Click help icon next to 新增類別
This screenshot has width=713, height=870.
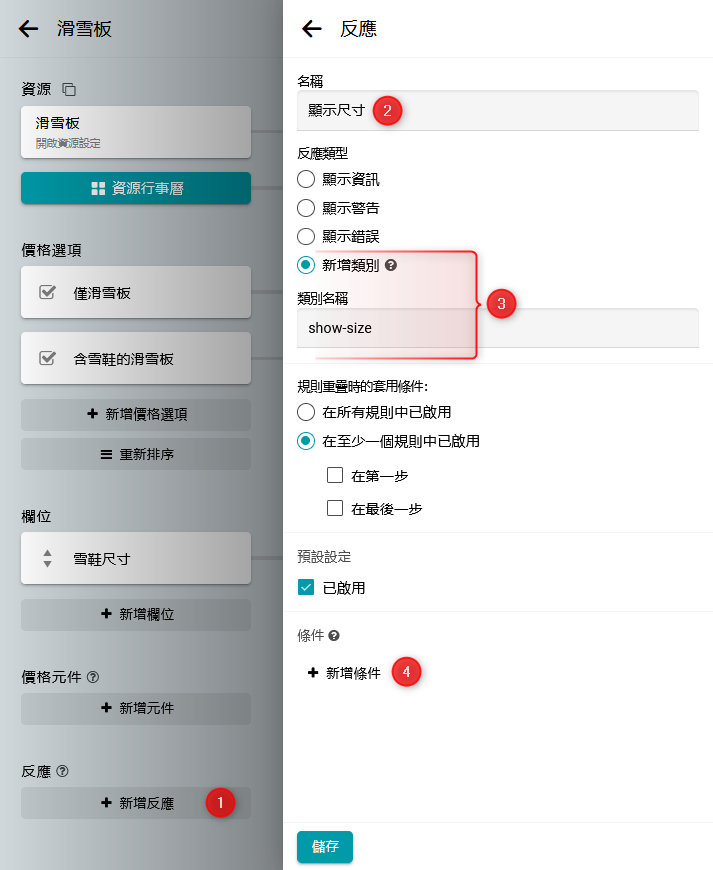pyautogui.click(x=391, y=266)
